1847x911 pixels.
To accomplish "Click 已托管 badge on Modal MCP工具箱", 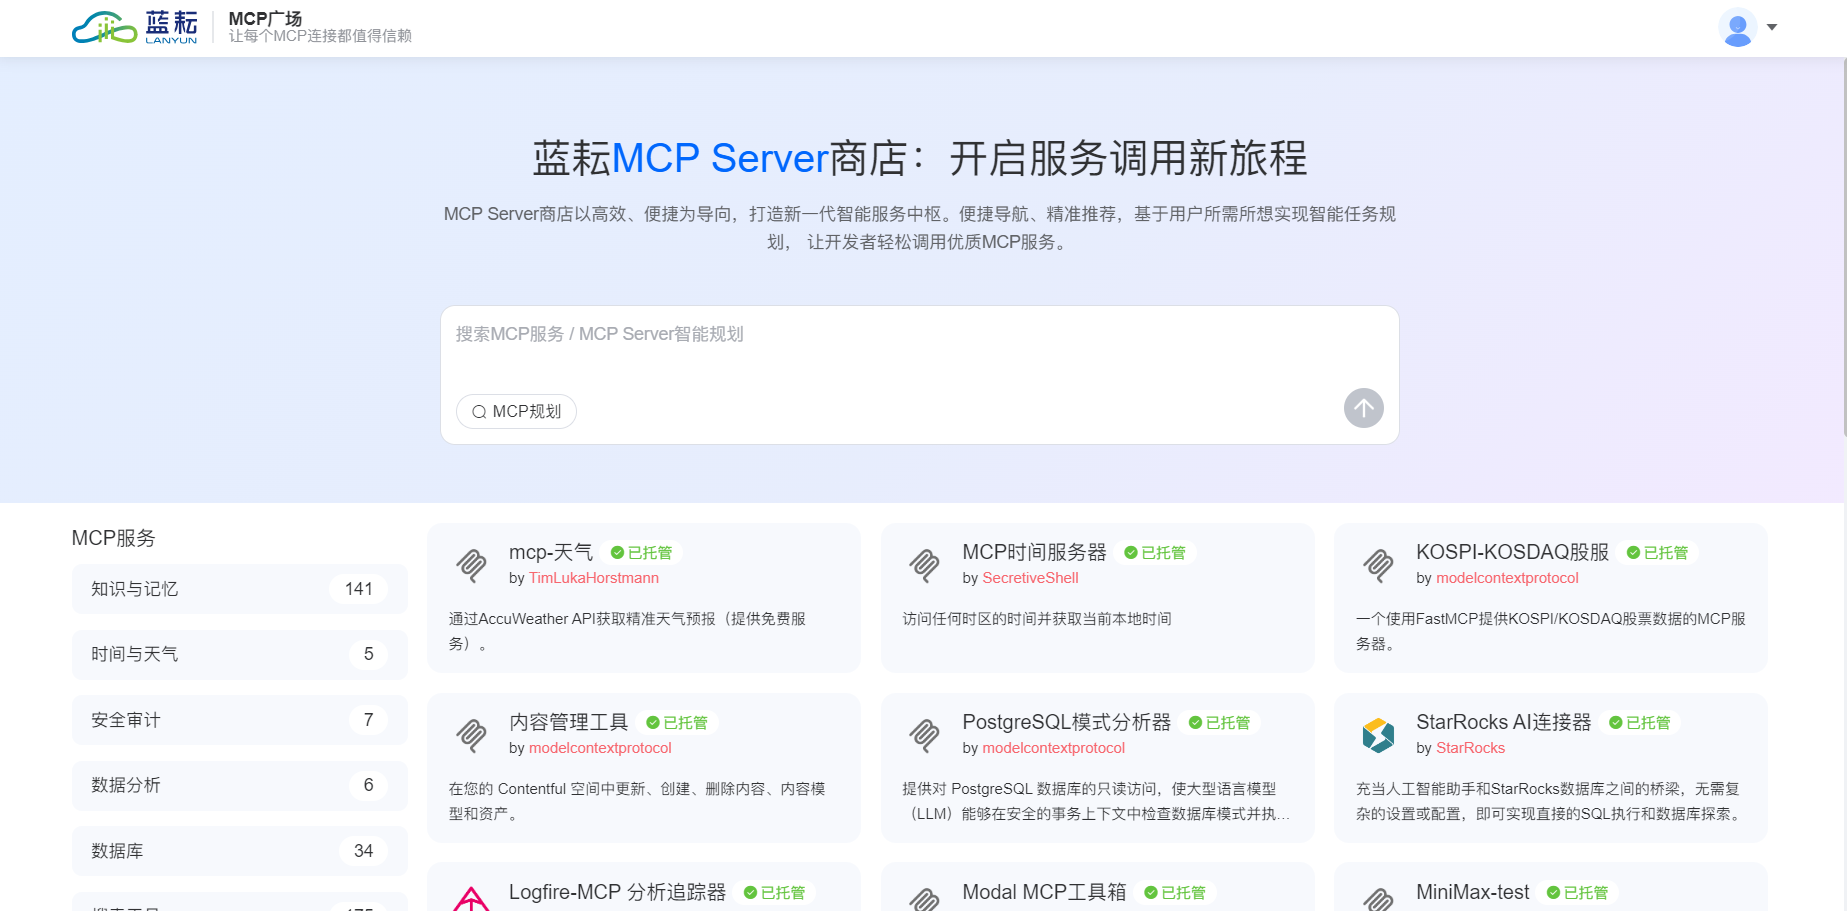I will pos(1175,893).
